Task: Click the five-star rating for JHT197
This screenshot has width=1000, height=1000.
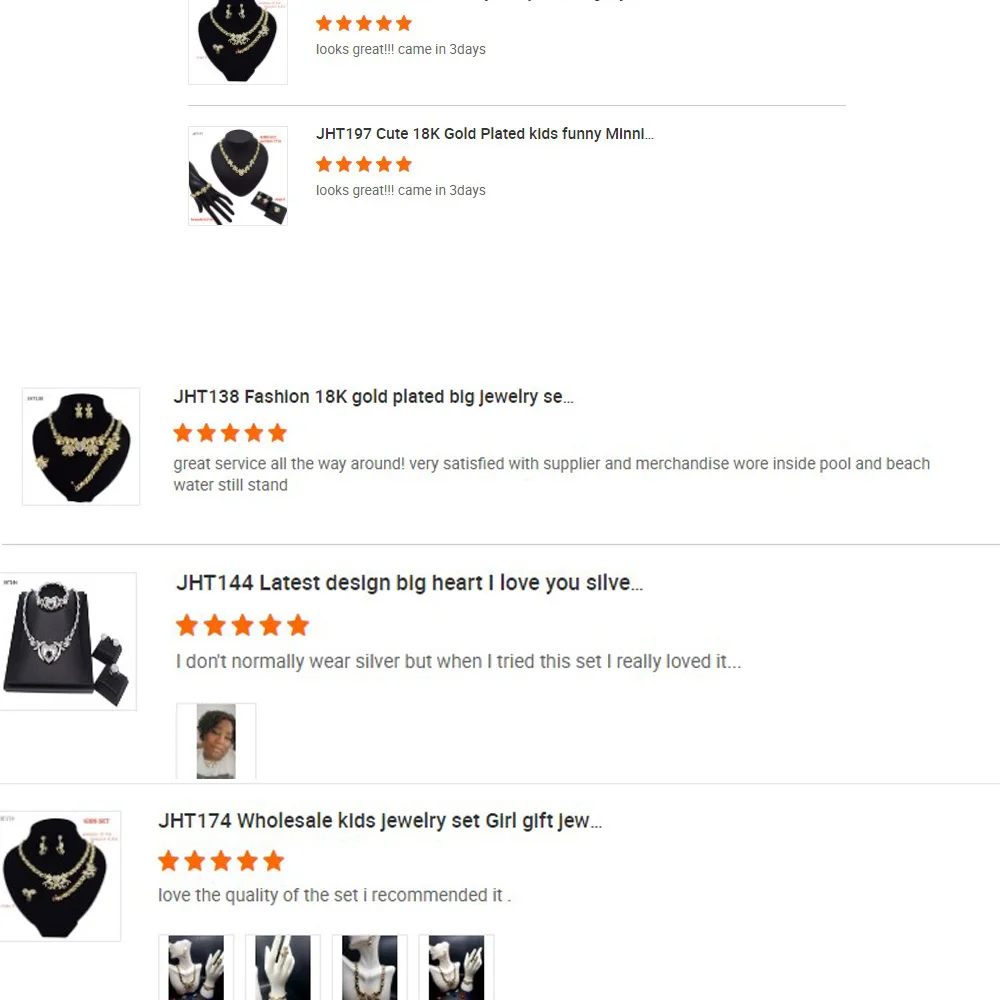Action: [x=364, y=165]
